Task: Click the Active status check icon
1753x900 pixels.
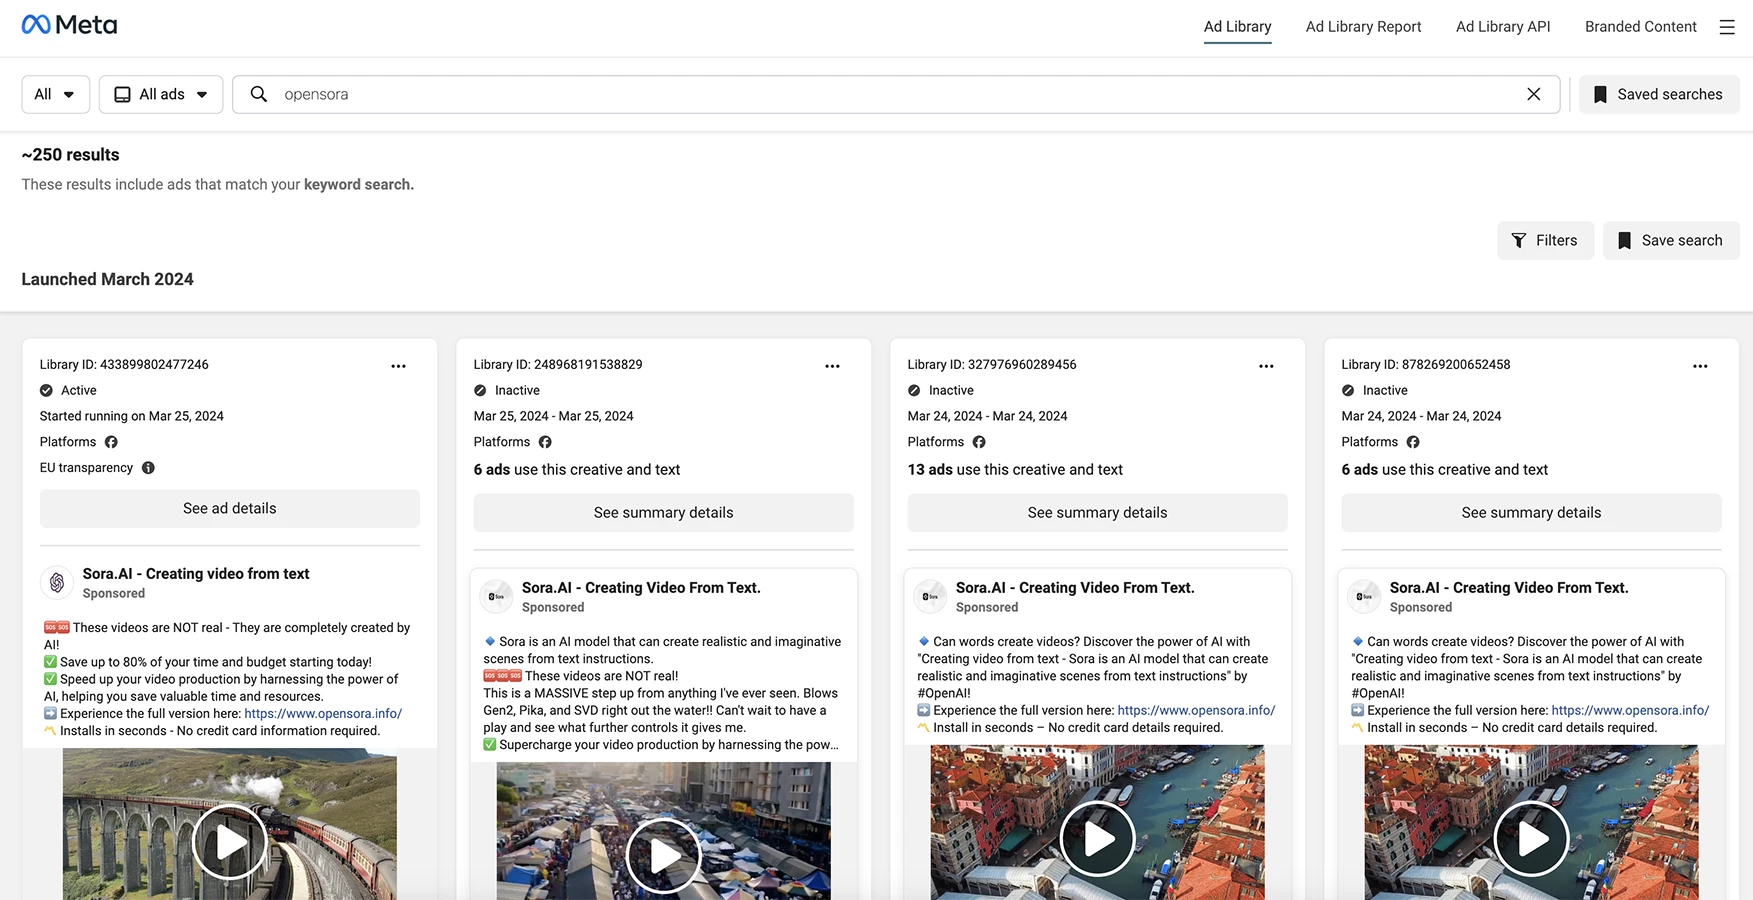Action: click(x=46, y=391)
